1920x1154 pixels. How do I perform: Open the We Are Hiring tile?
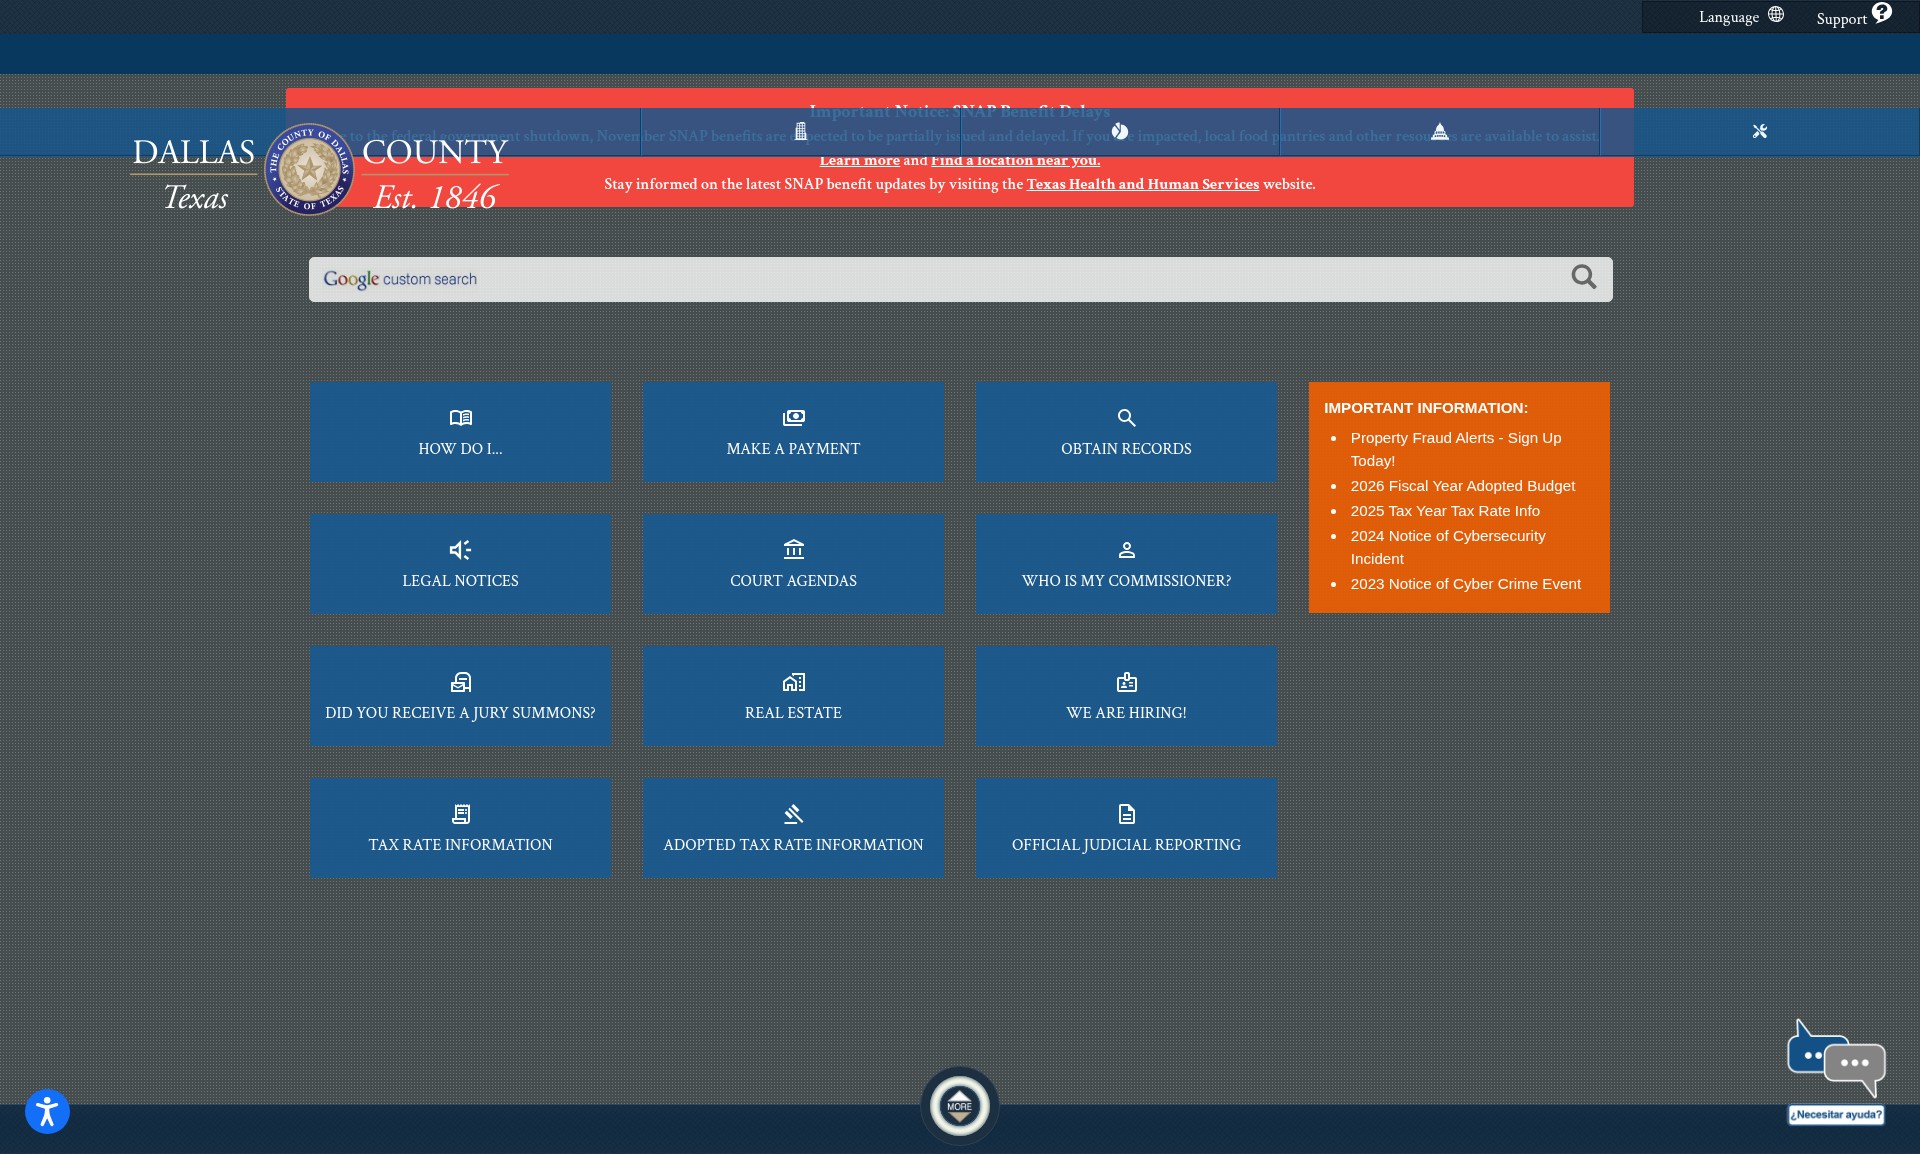pyautogui.click(x=1126, y=696)
